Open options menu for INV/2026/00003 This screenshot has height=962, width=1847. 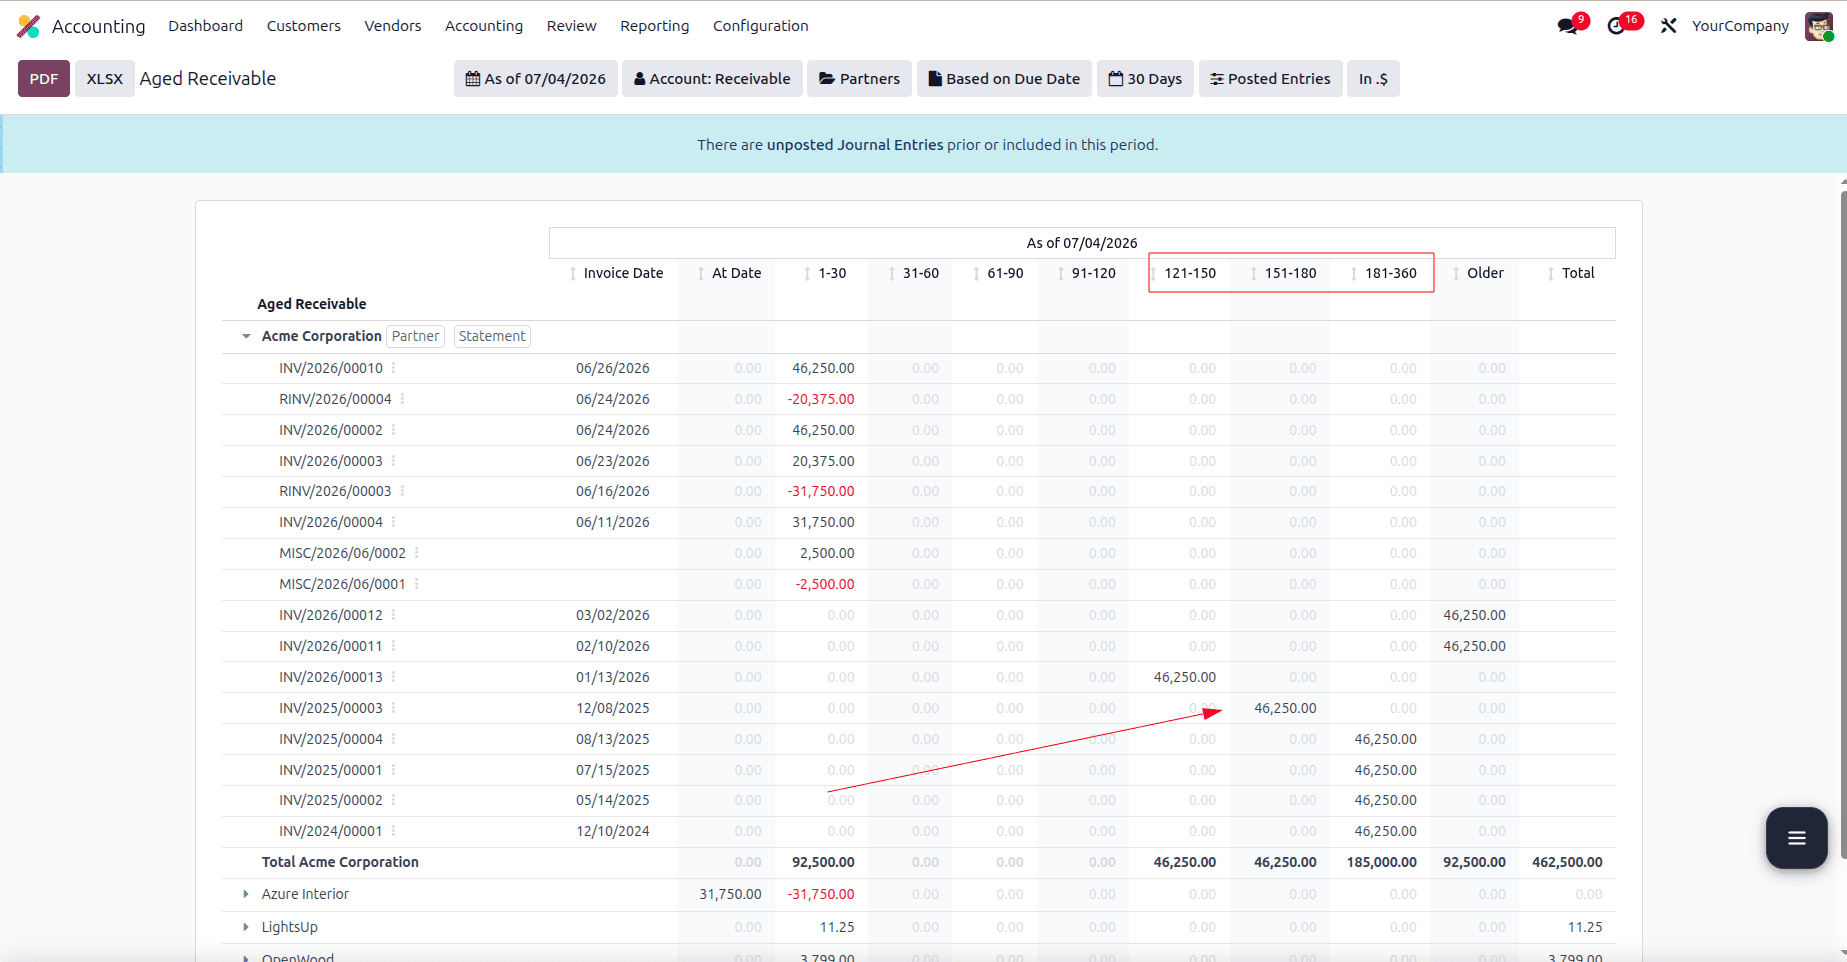pyautogui.click(x=393, y=461)
